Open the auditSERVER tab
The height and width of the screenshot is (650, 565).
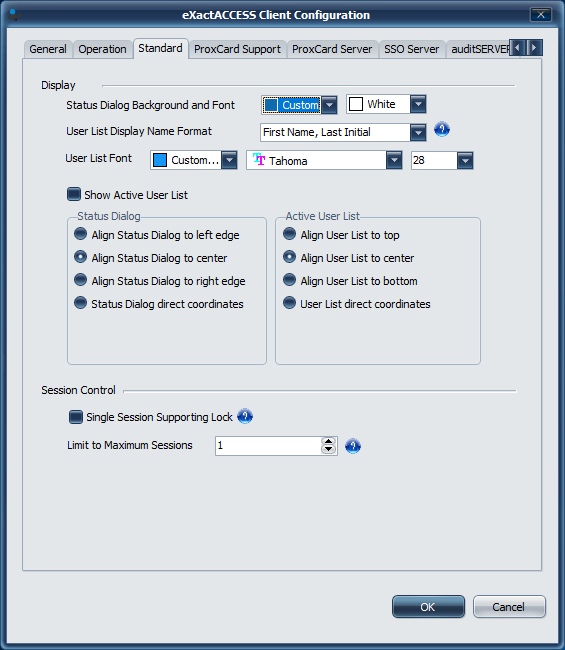[478, 49]
